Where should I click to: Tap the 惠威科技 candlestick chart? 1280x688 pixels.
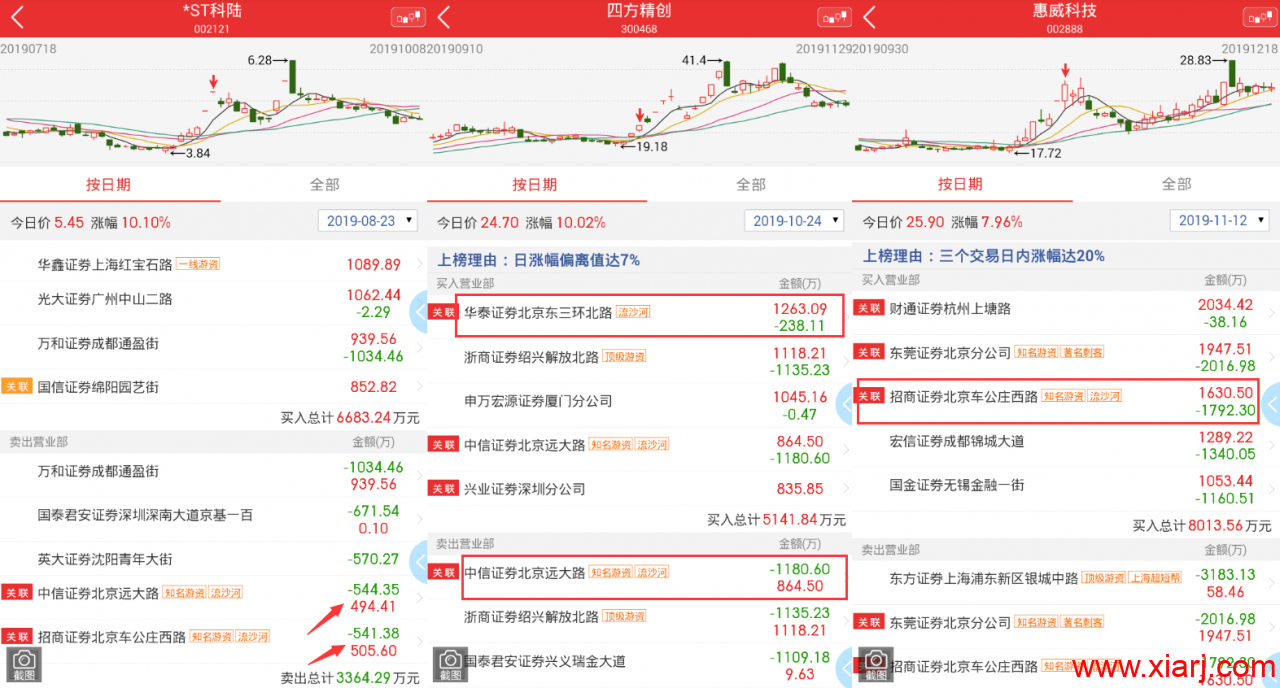[1067, 103]
